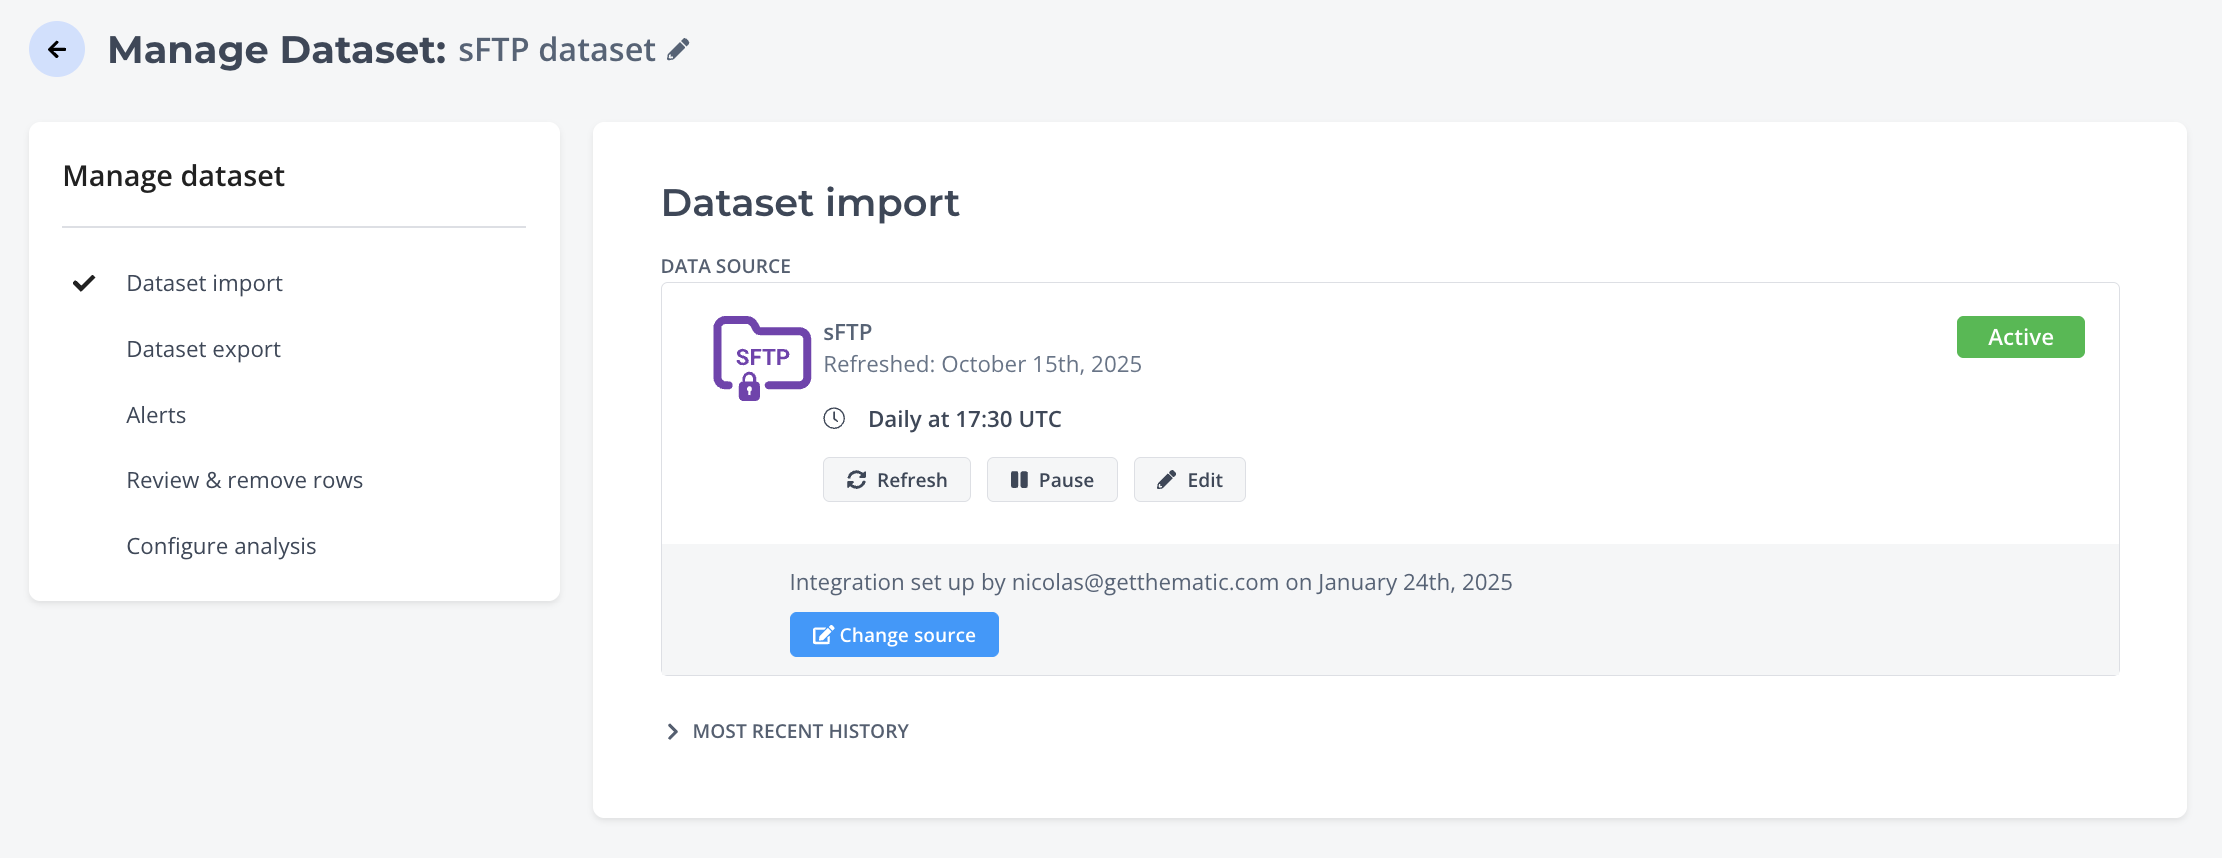Pause the sFTP import
This screenshot has width=2222, height=858.
1051,480
